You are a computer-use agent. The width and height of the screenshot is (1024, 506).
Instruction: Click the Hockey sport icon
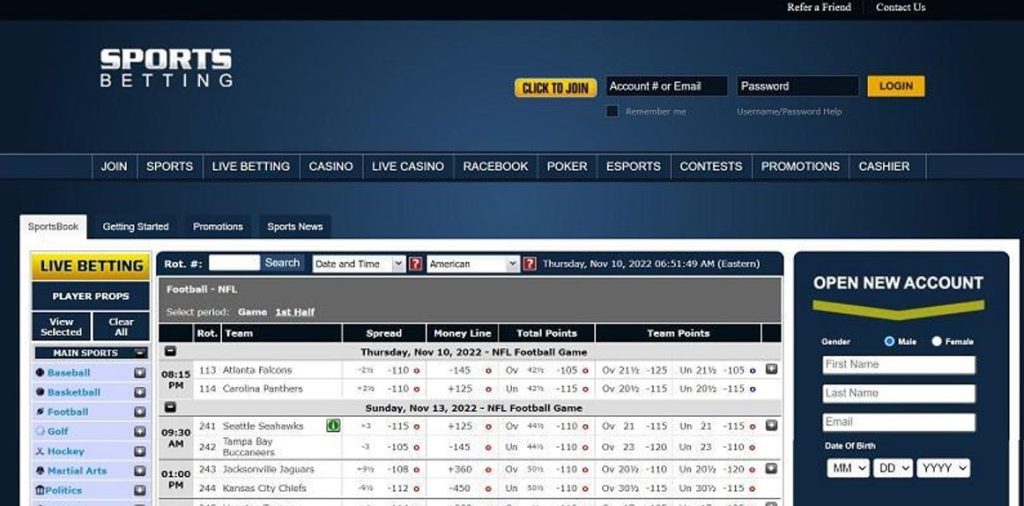coord(40,451)
